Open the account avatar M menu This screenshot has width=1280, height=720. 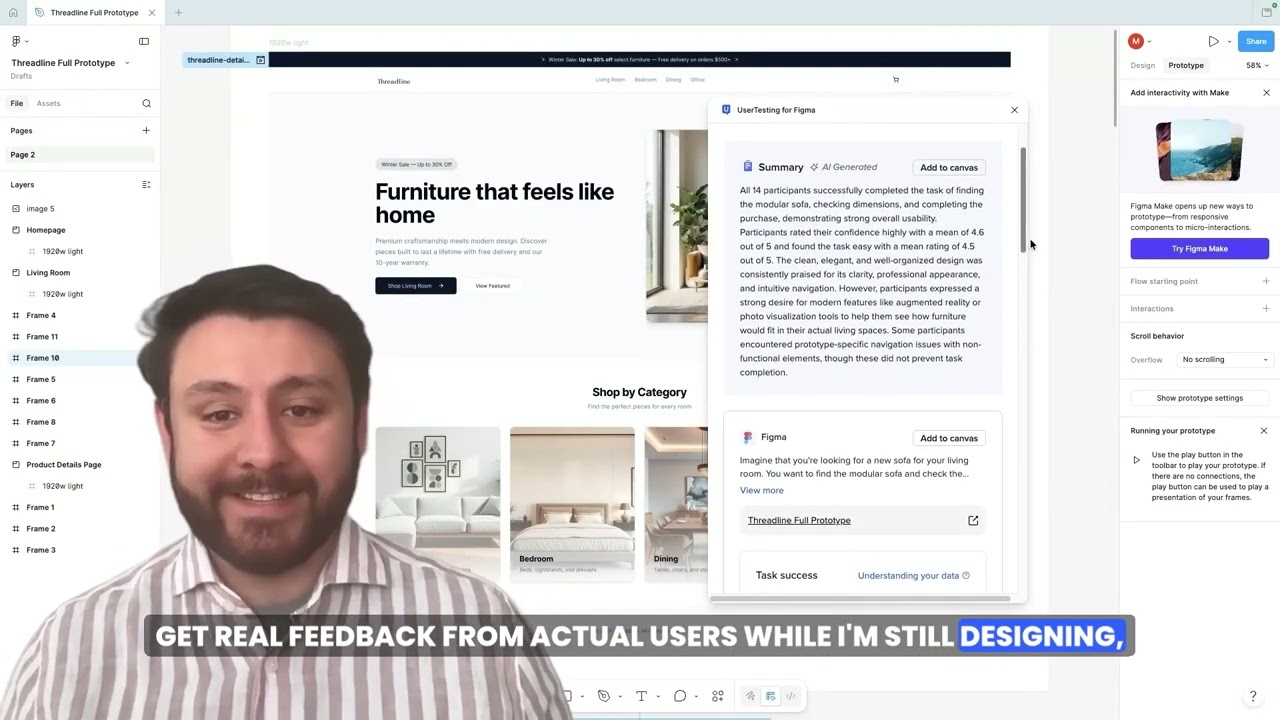pyautogui.click(x=1135, y=41)
